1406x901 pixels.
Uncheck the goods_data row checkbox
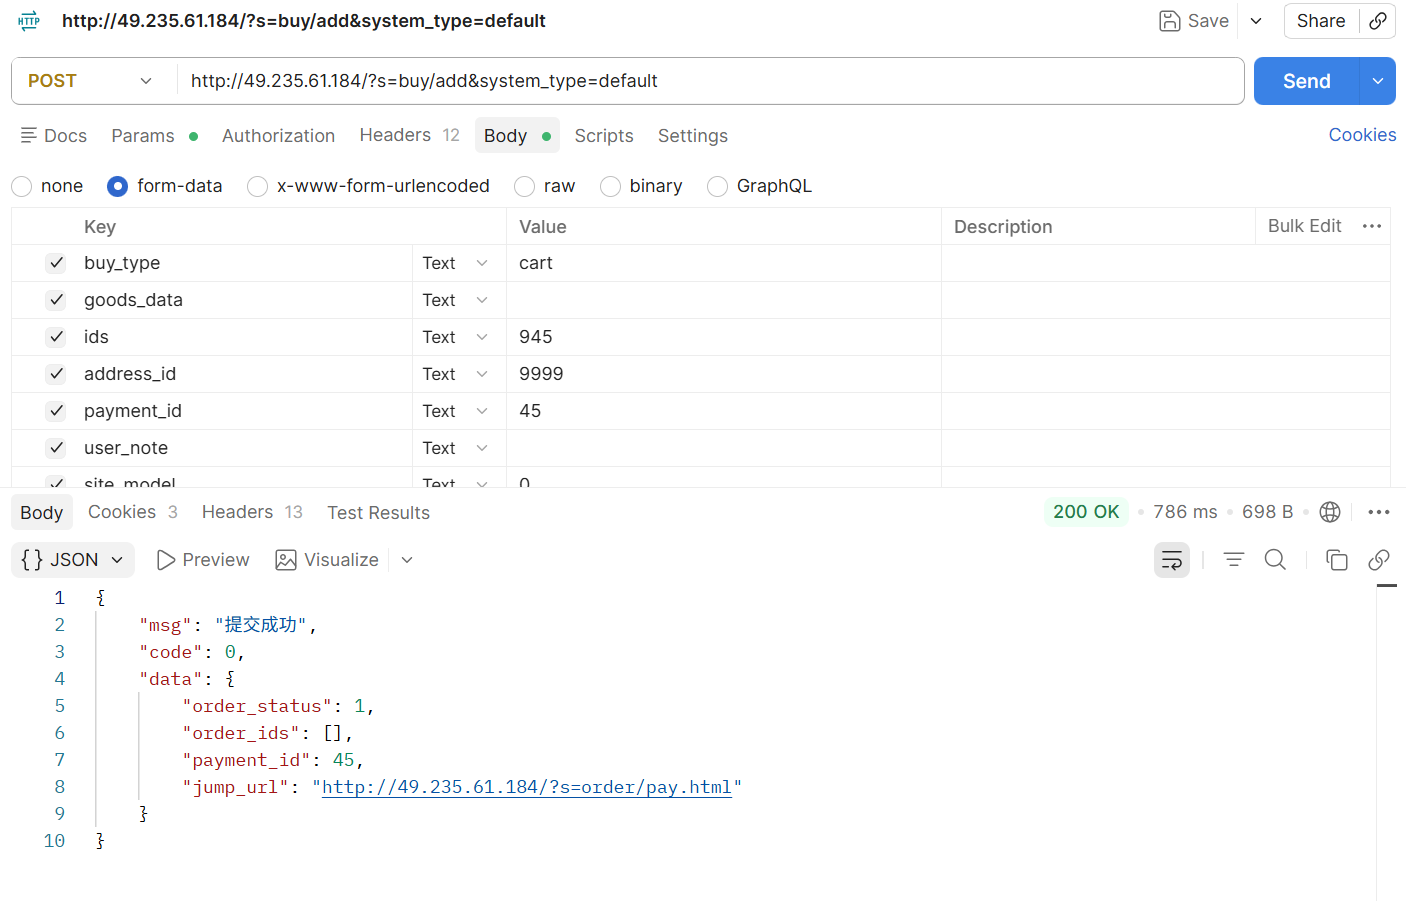click(56, 300)
